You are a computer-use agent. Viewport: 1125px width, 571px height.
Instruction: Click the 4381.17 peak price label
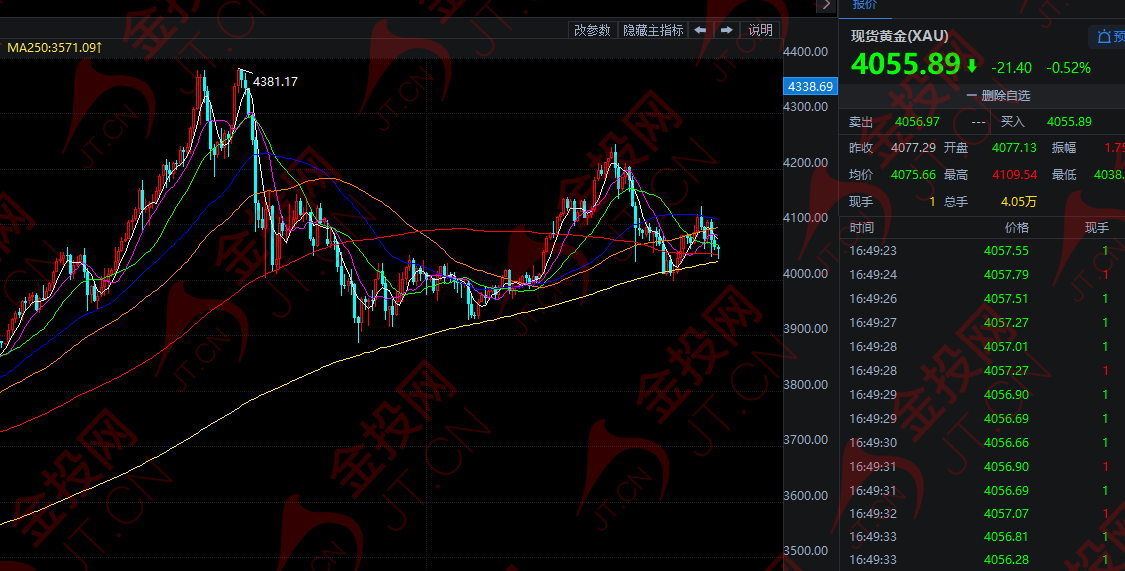point(275,82)
